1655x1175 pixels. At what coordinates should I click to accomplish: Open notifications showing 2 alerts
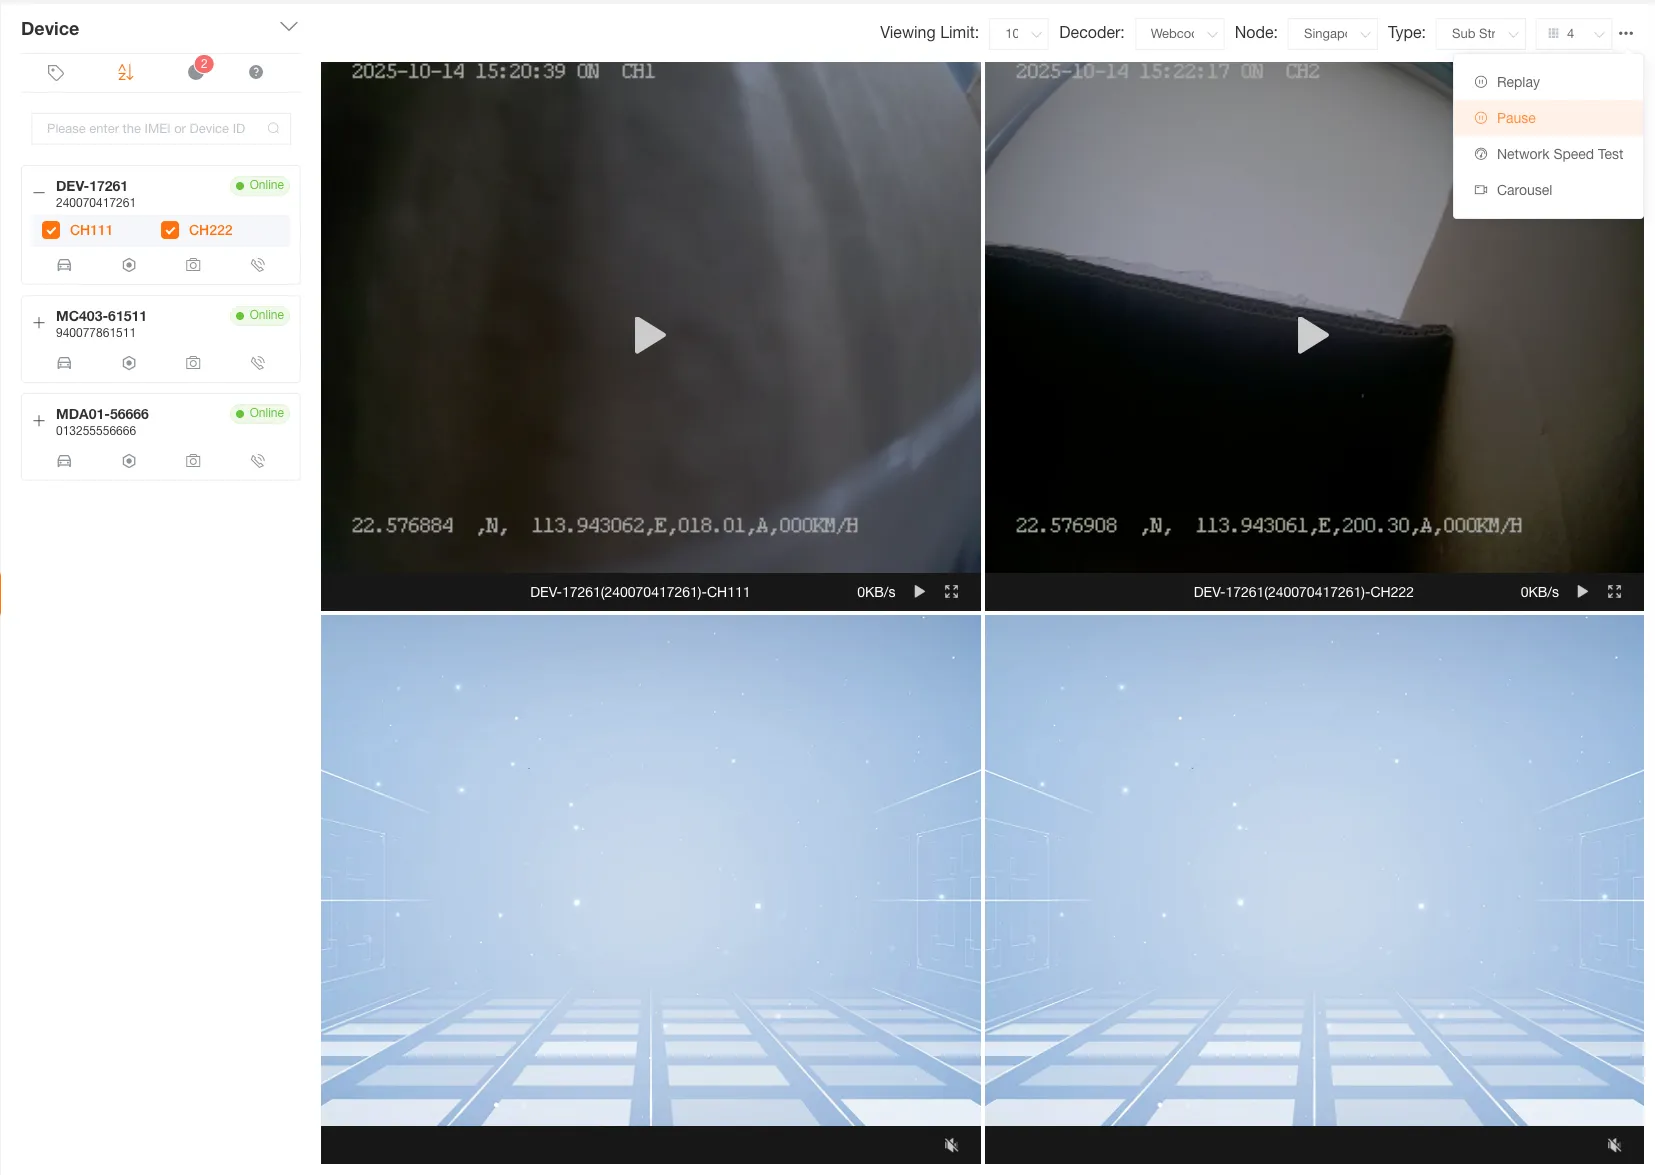click(x=196, y=71)
